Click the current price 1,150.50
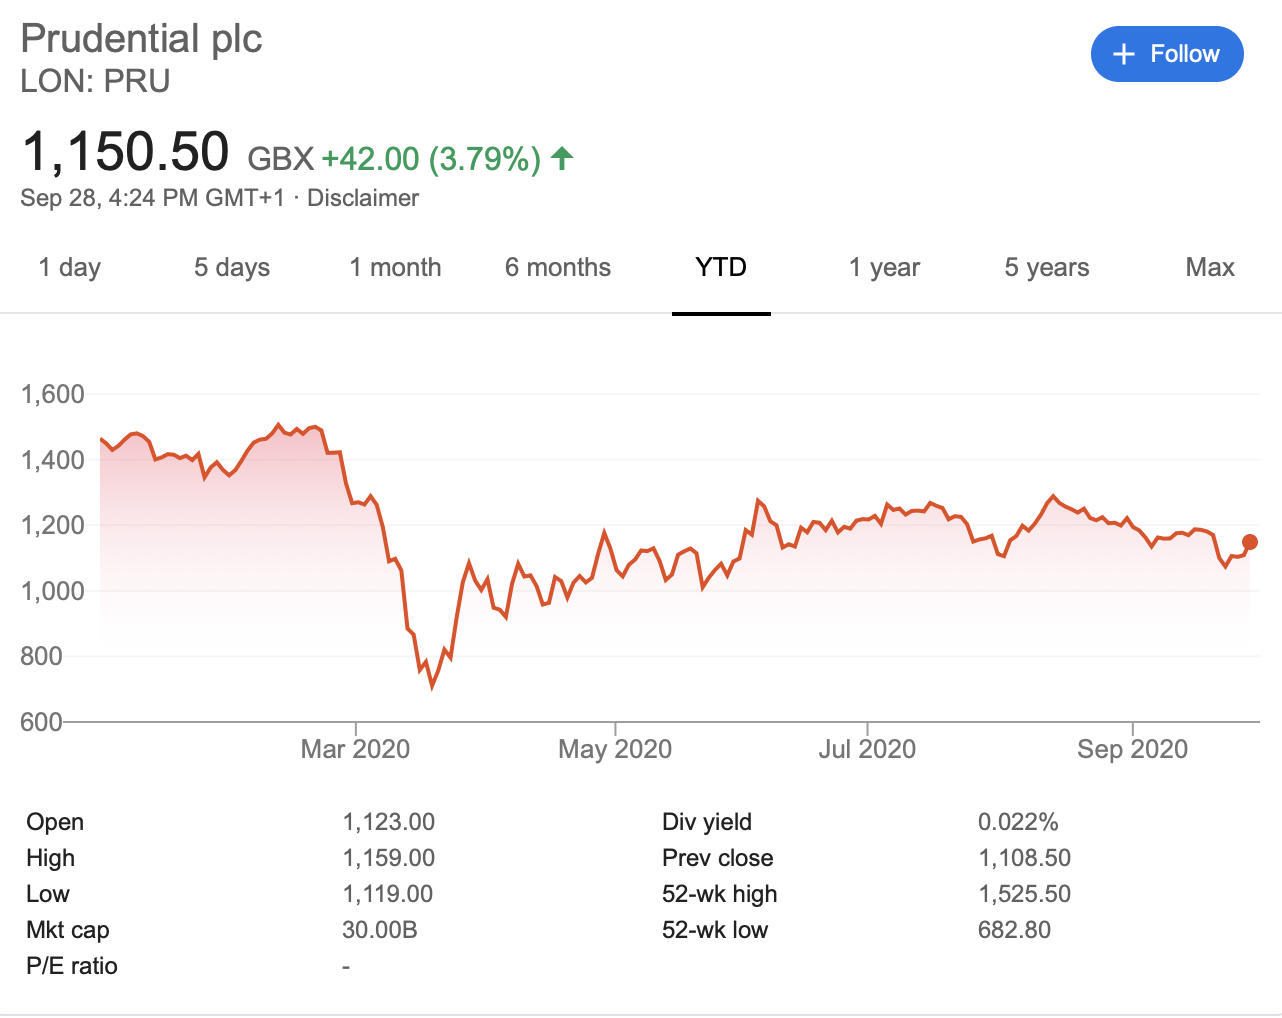Viewport: 1282px width, 1018px height. pyautogui.click(x=125, y=152)
